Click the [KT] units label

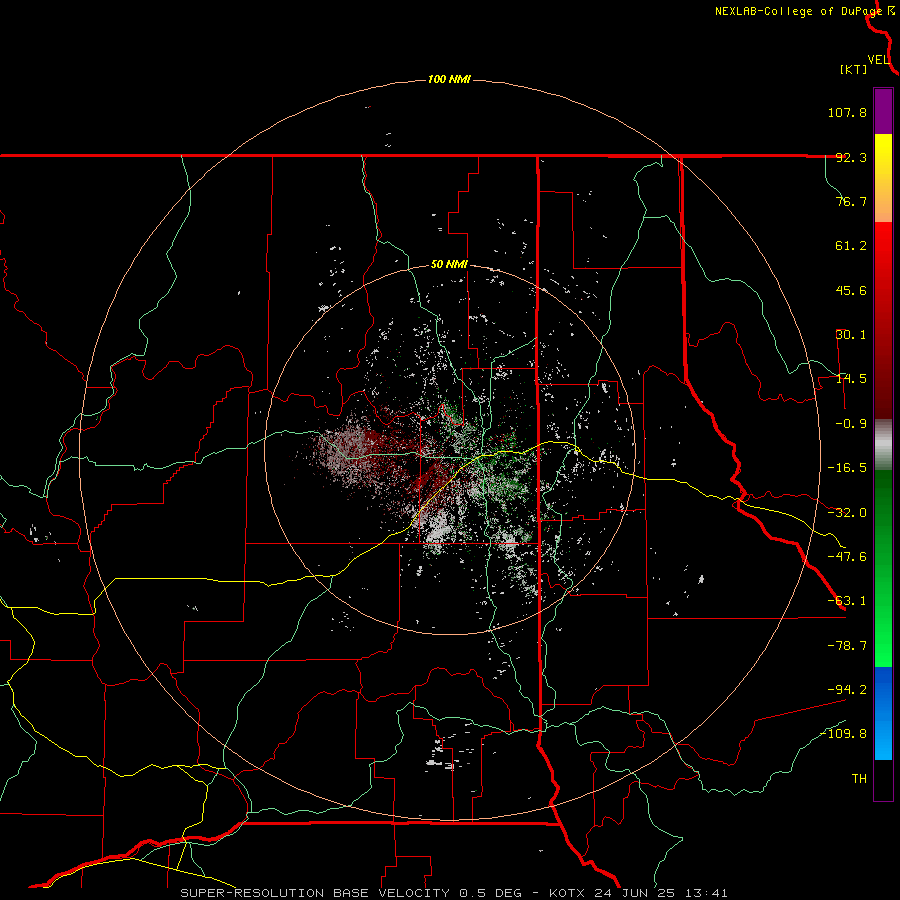tap(854, 69)
